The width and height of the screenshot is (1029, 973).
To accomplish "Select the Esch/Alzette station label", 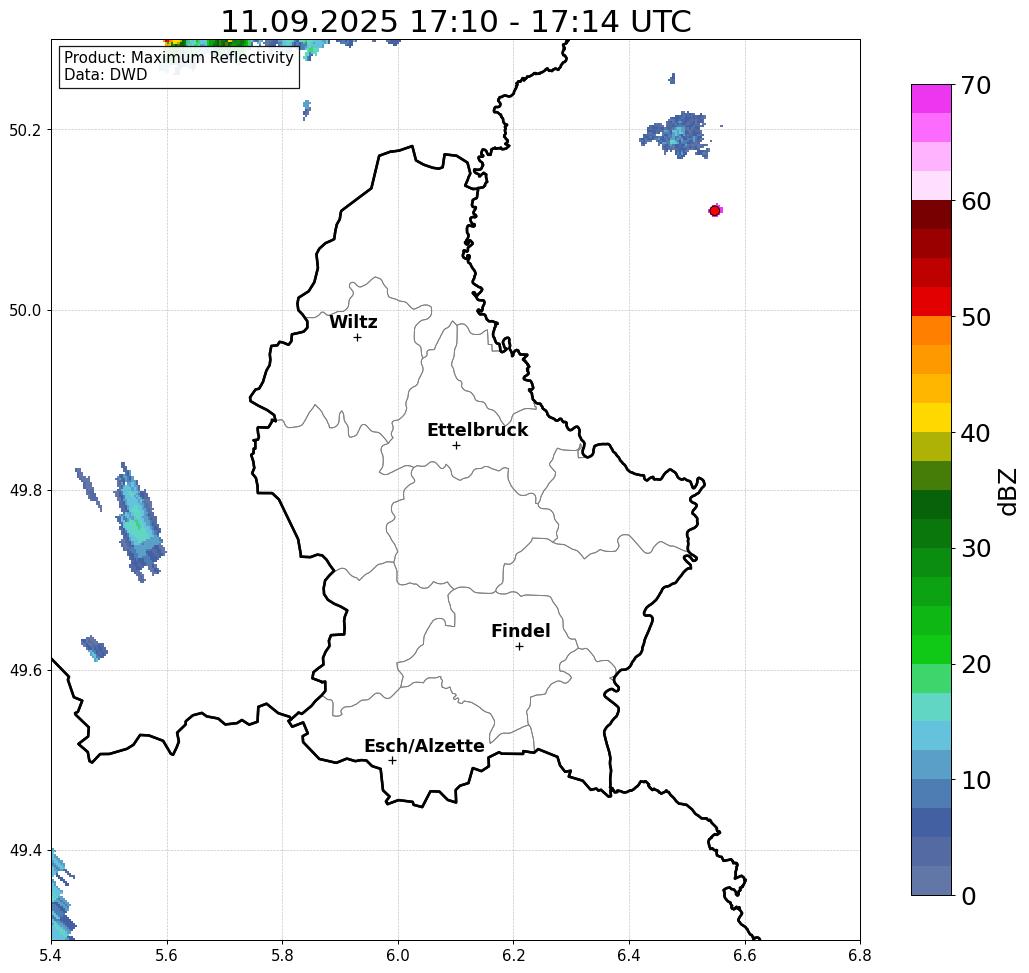I will (x=424, y=746).
